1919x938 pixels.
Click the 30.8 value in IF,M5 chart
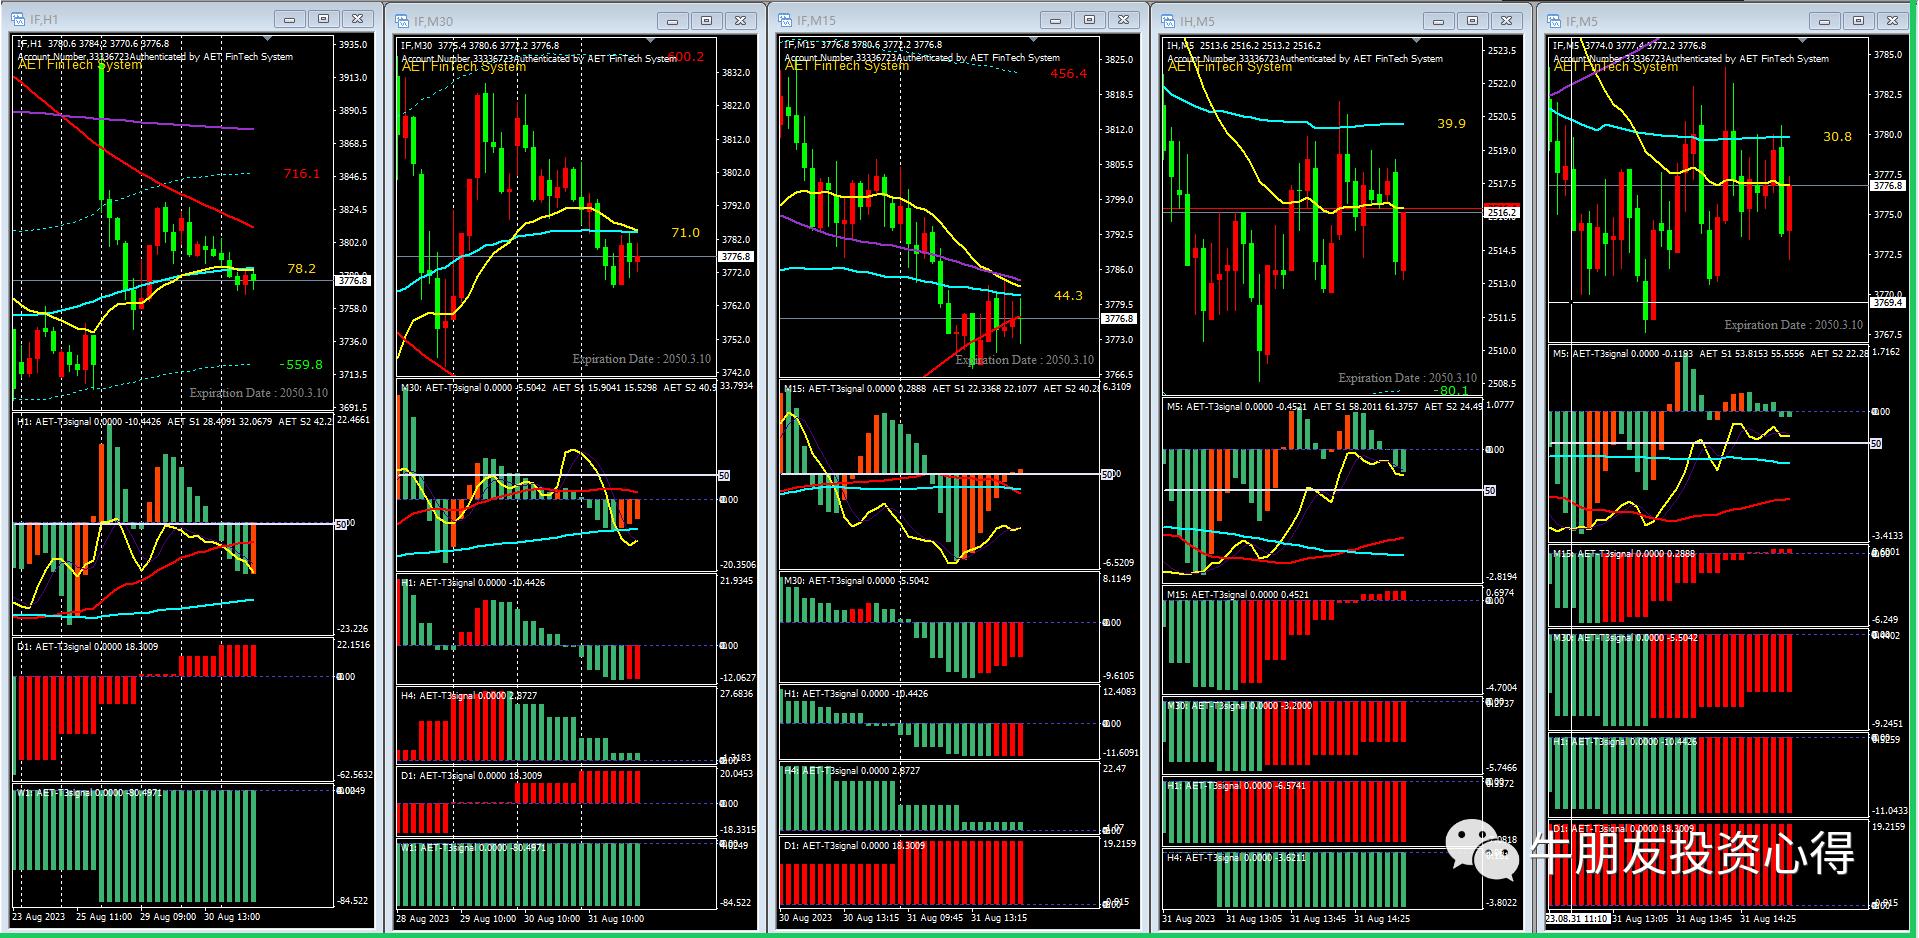point(1837,137)
